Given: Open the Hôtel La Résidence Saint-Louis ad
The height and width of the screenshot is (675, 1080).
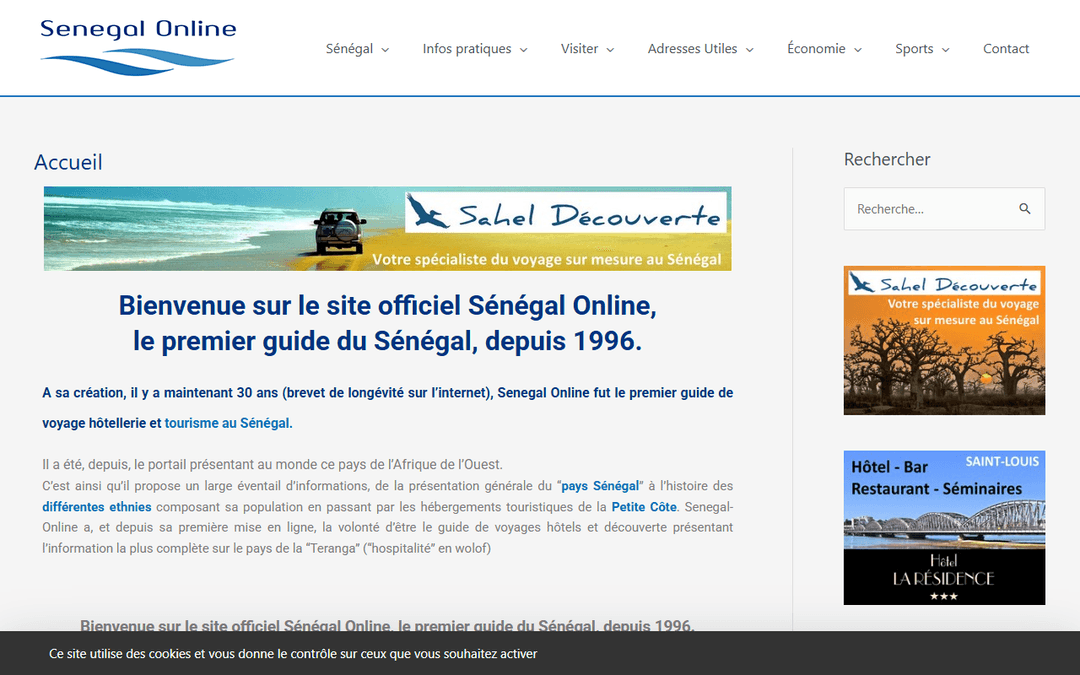Looking at the screenshot, I should [x=944, y=528].
